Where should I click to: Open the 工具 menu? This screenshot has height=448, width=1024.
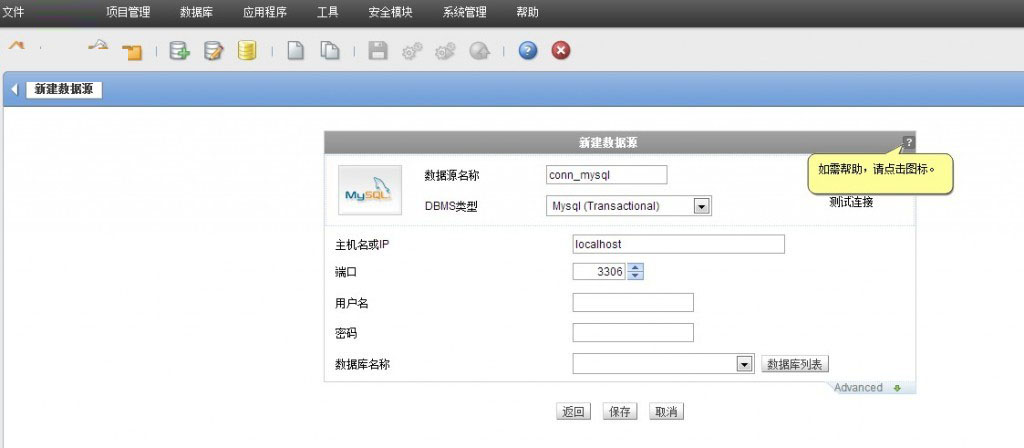tap(328, 12)
